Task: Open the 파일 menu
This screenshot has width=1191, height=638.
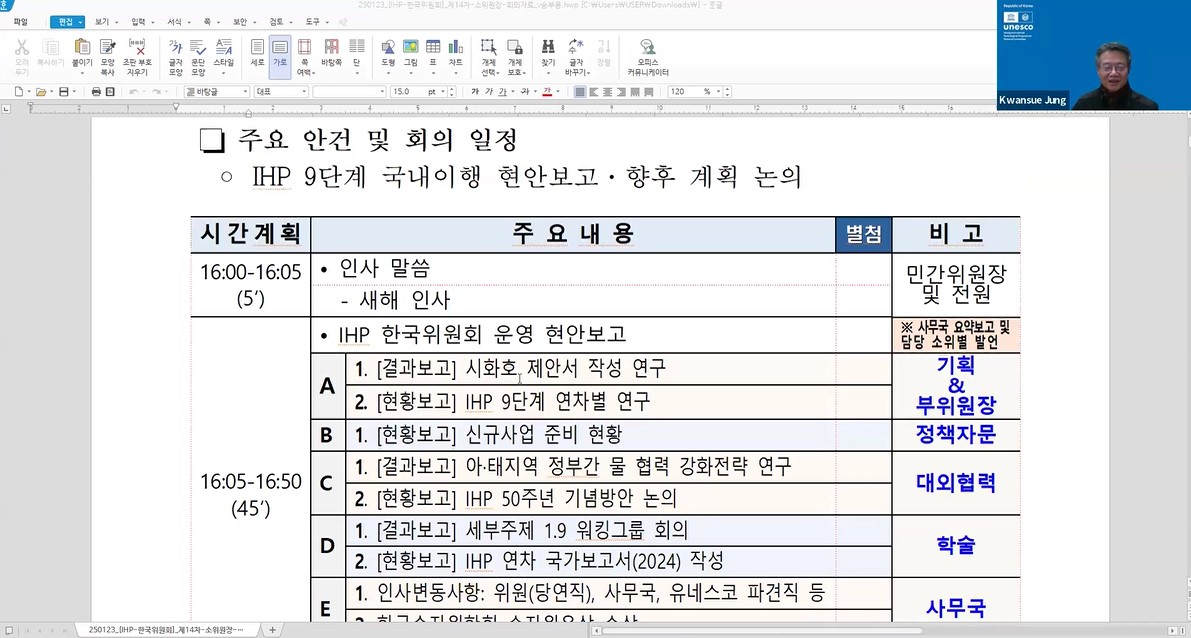Action: (21, 22)
